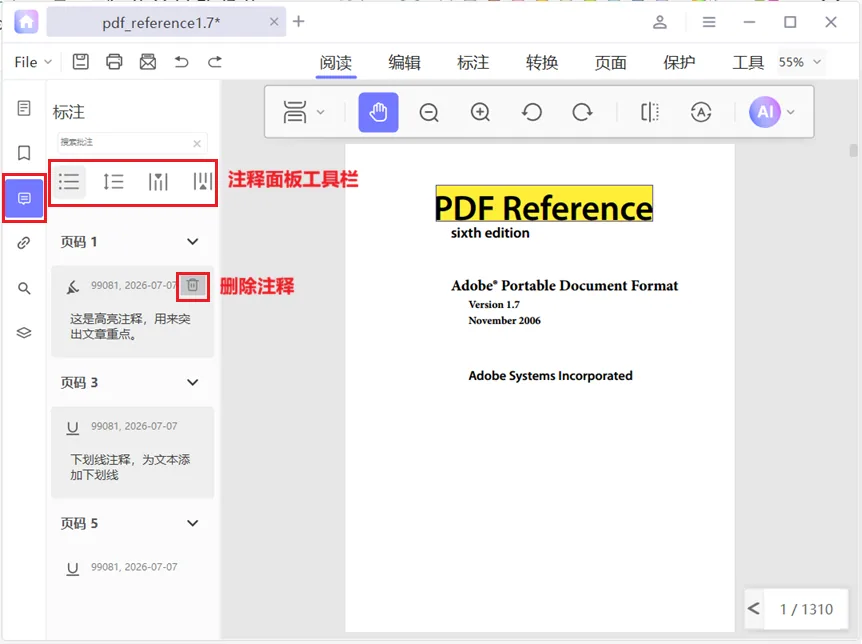
Task: Undo the last action
Action: point(181,62)
